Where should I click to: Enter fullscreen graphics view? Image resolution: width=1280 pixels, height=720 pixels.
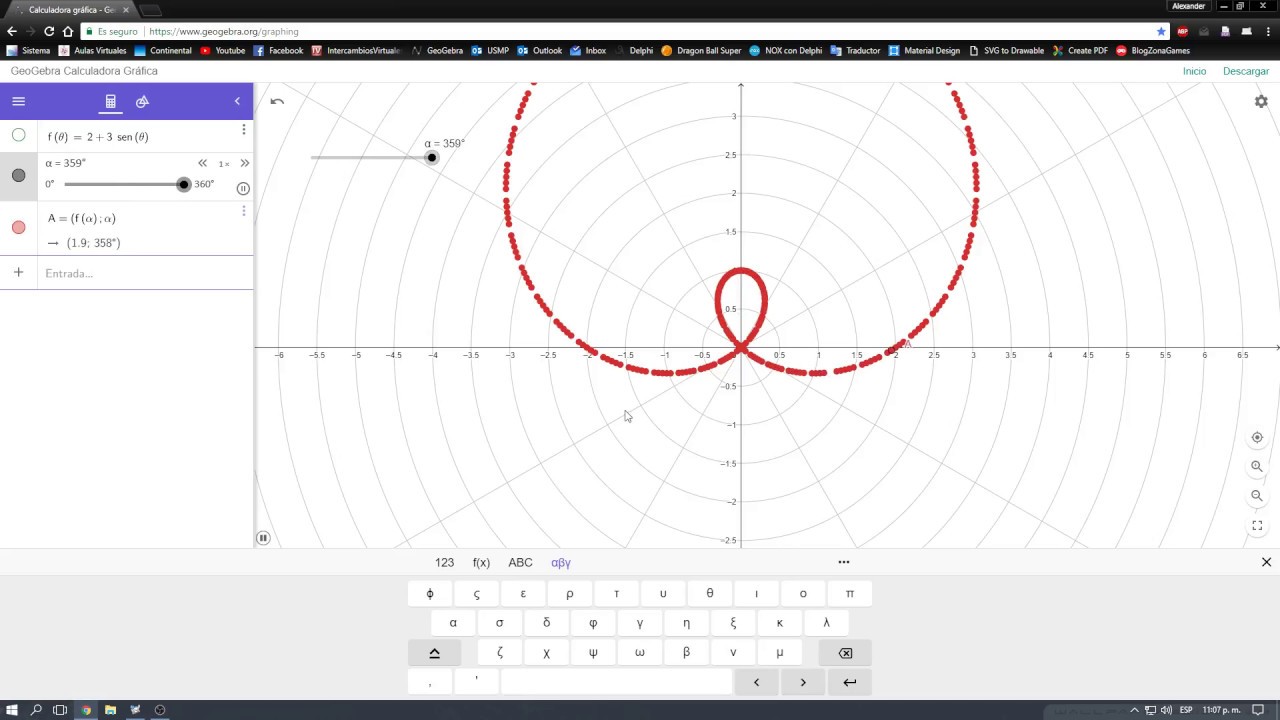coord(1257,525)
